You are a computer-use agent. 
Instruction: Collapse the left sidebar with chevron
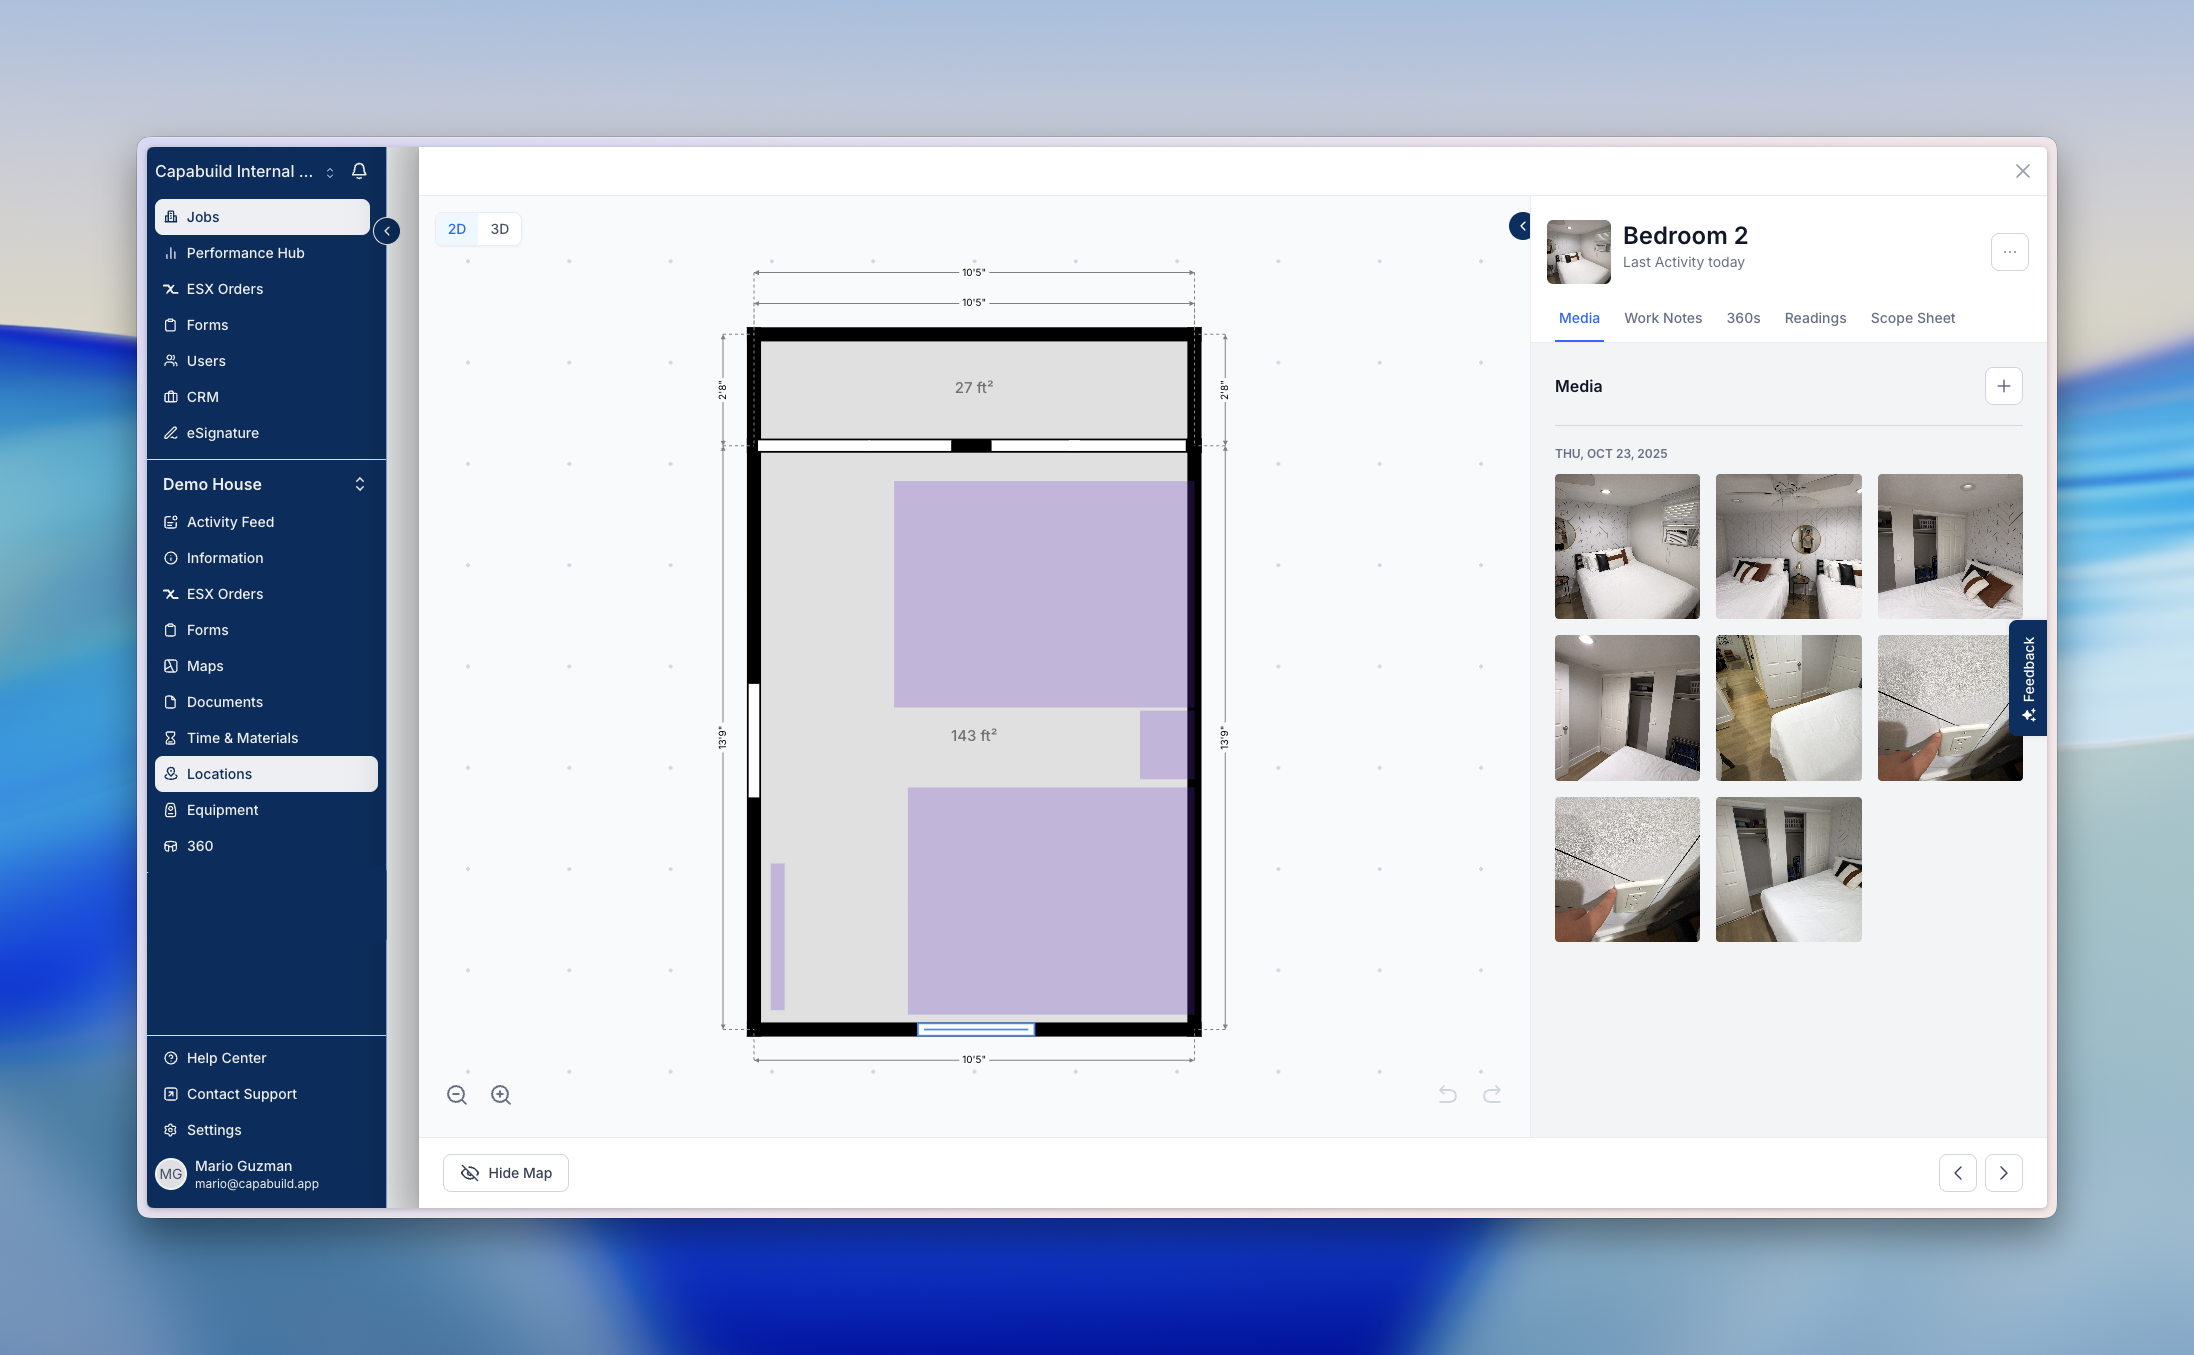tap(387, 231)
